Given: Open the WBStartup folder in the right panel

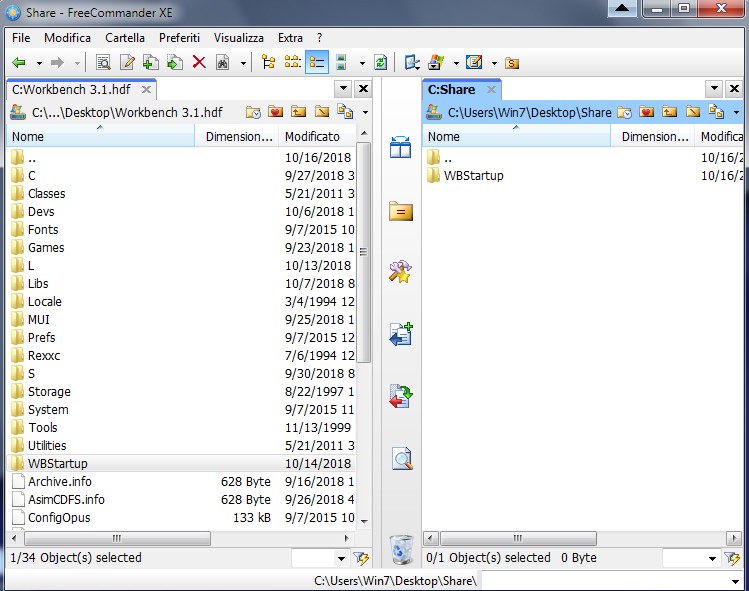Looking at the screenshot, I should point(473,175).
